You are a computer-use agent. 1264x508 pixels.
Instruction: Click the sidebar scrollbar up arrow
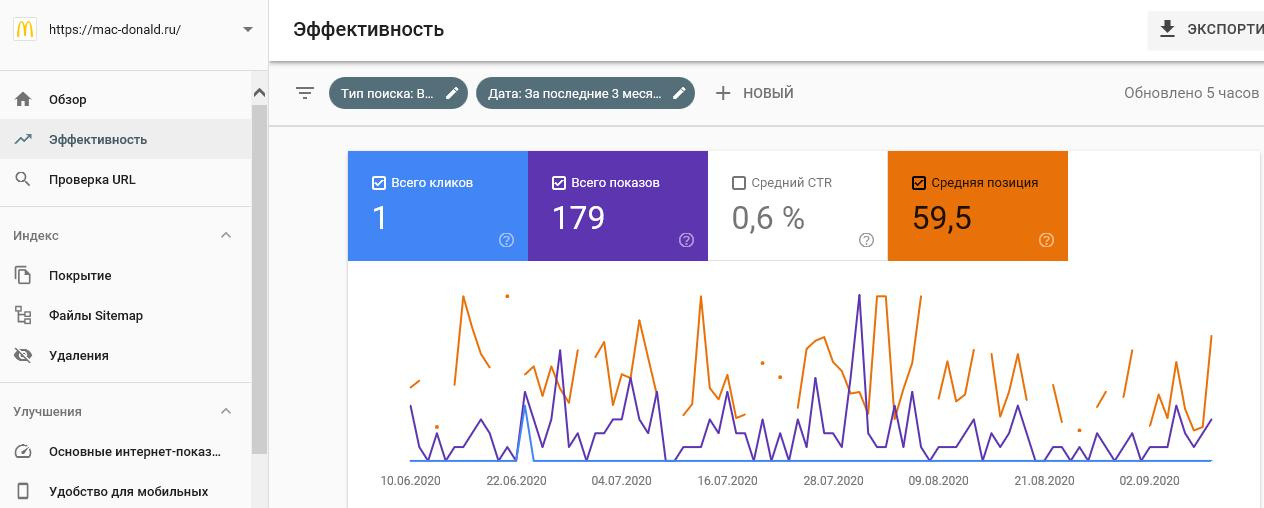click(259, 93)
